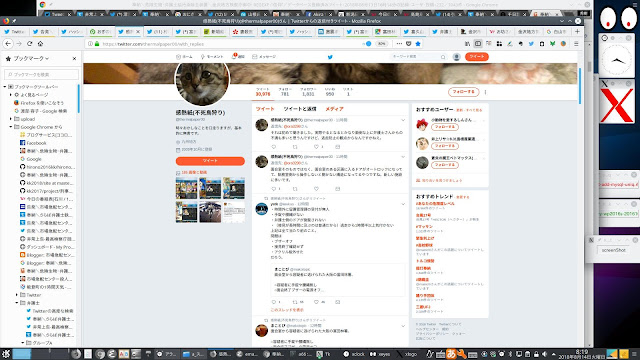Viewport: 640px width, 360px height.
Task: Open a new Firefox tab with plus
Action: pos(577,31)
